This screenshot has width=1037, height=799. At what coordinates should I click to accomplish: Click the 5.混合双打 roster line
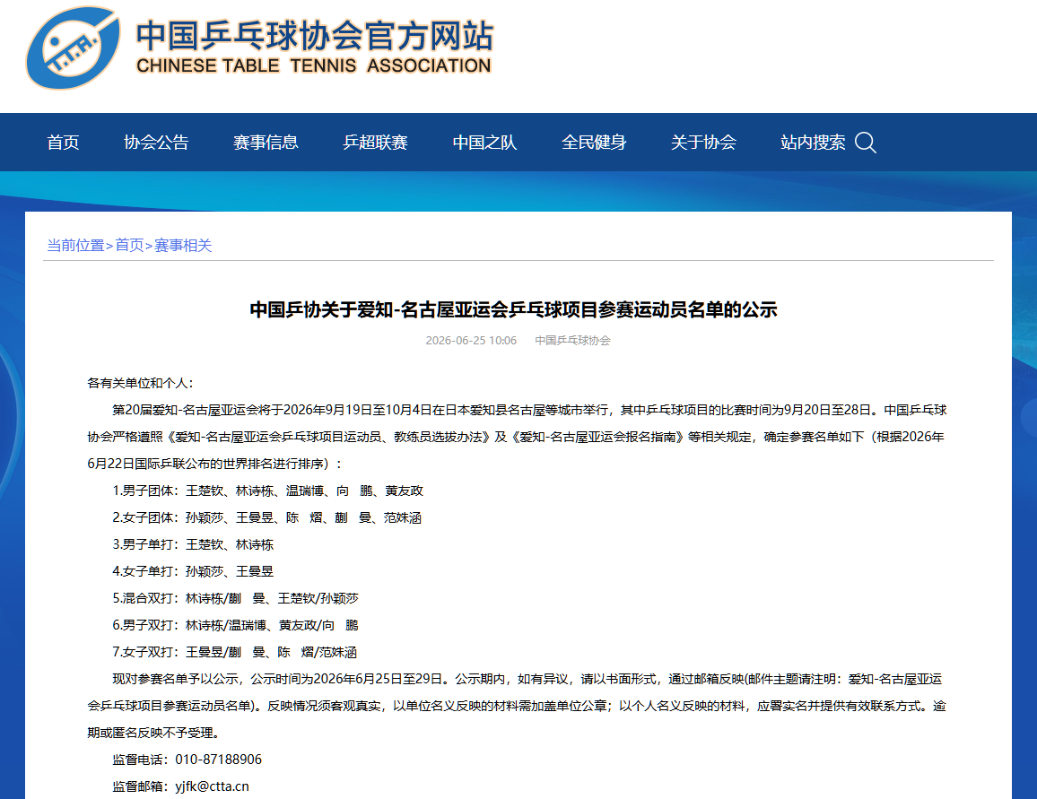(x=235, y=599)
